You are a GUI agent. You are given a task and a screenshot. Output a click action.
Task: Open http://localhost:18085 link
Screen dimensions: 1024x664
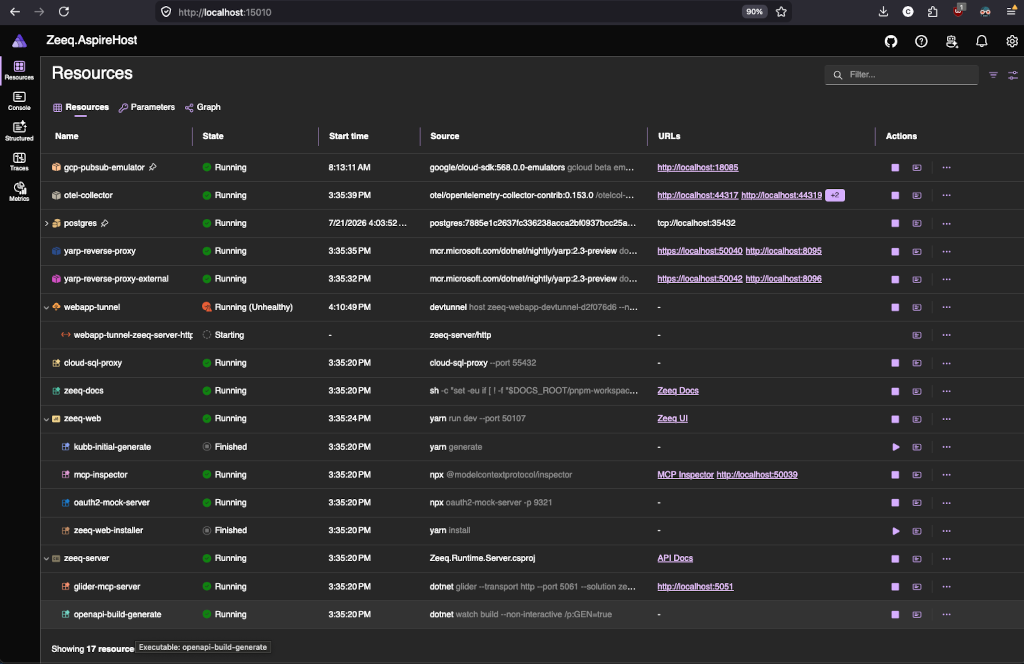(697, 167)
